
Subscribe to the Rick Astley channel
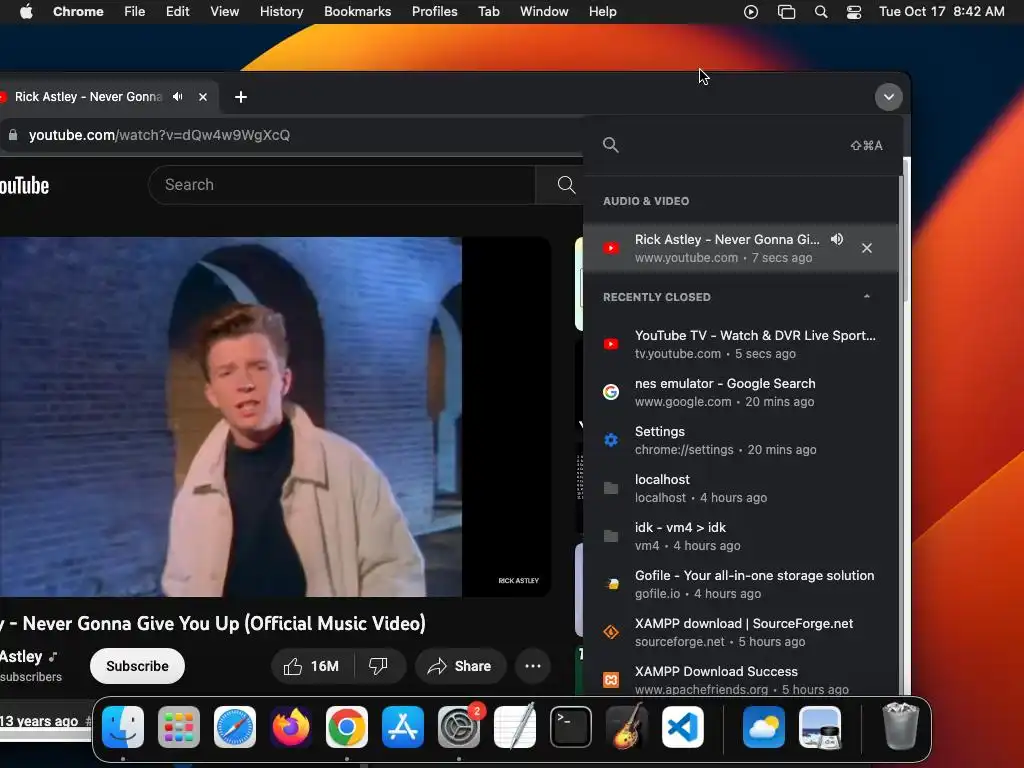coord(137,666)
